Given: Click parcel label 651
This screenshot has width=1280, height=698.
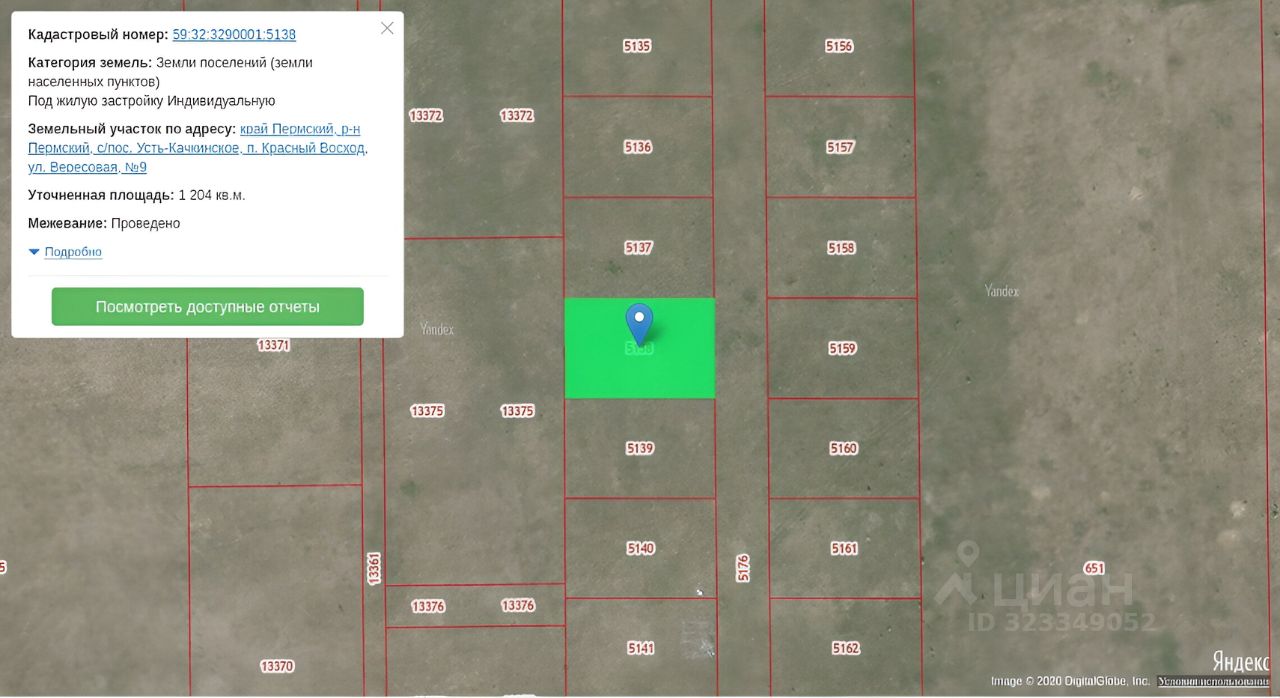Looking at the screenshot, I should pyautogui.click(x=1094, y=568).
